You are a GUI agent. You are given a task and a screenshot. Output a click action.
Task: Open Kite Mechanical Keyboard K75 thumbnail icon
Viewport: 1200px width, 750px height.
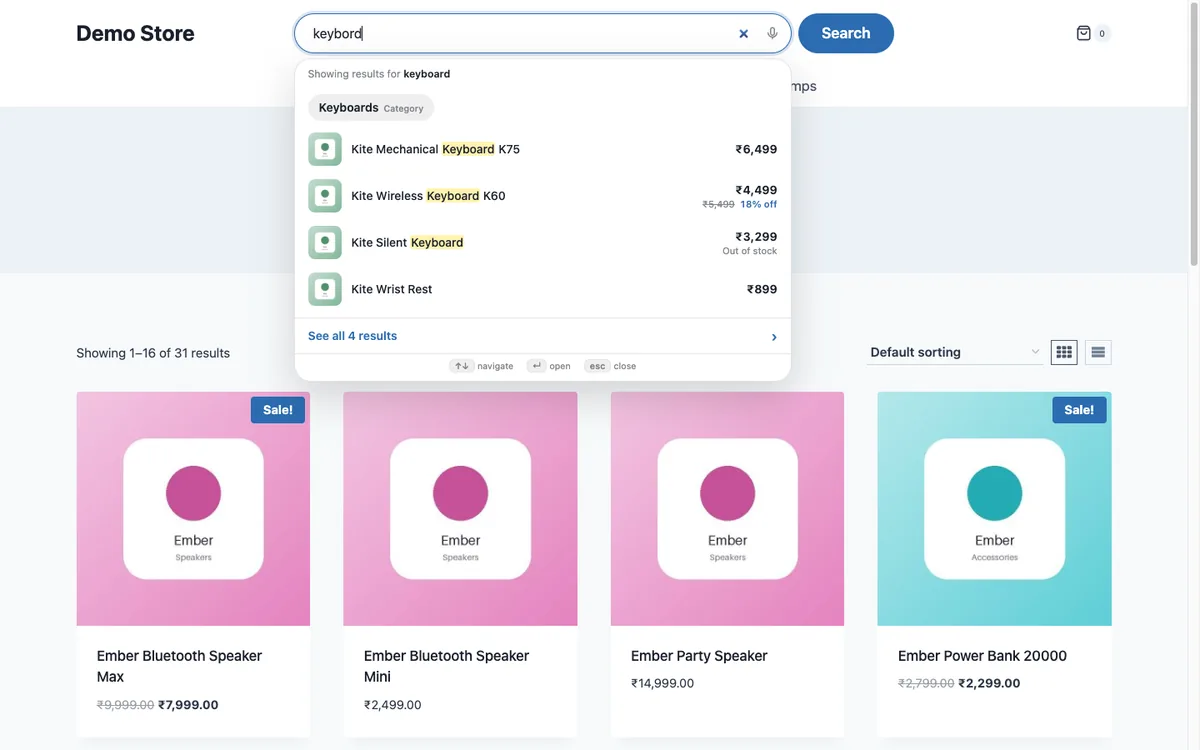pyautogui.click(x=325, y=149)
